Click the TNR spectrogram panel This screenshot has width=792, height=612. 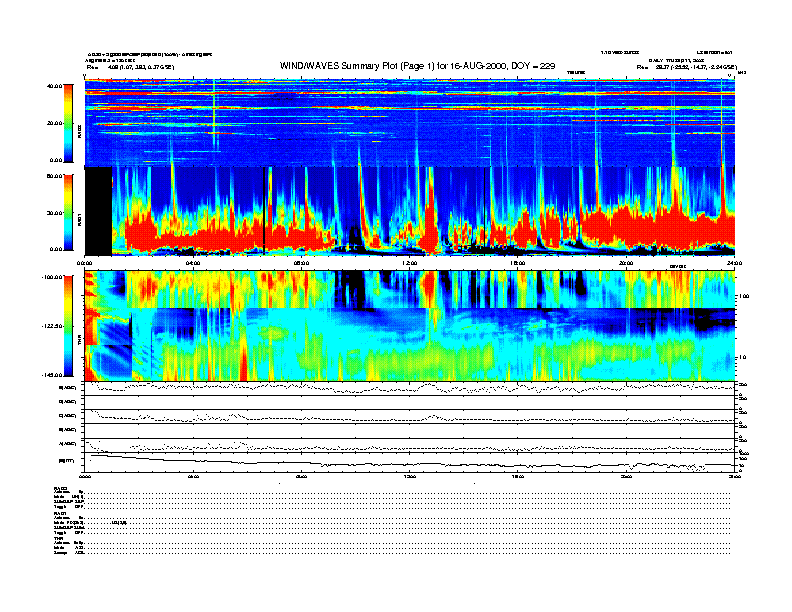point(410,326)
